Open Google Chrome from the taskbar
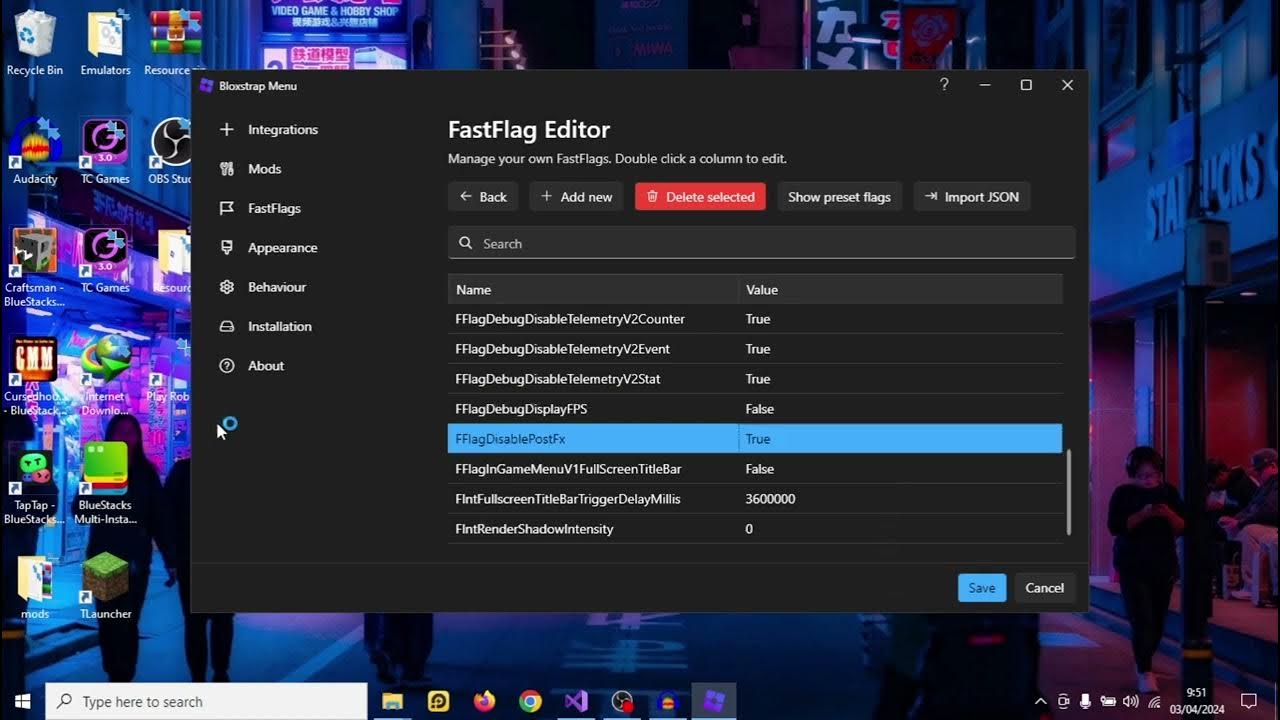The image size is (1280, 720). (x=531, y=702)
